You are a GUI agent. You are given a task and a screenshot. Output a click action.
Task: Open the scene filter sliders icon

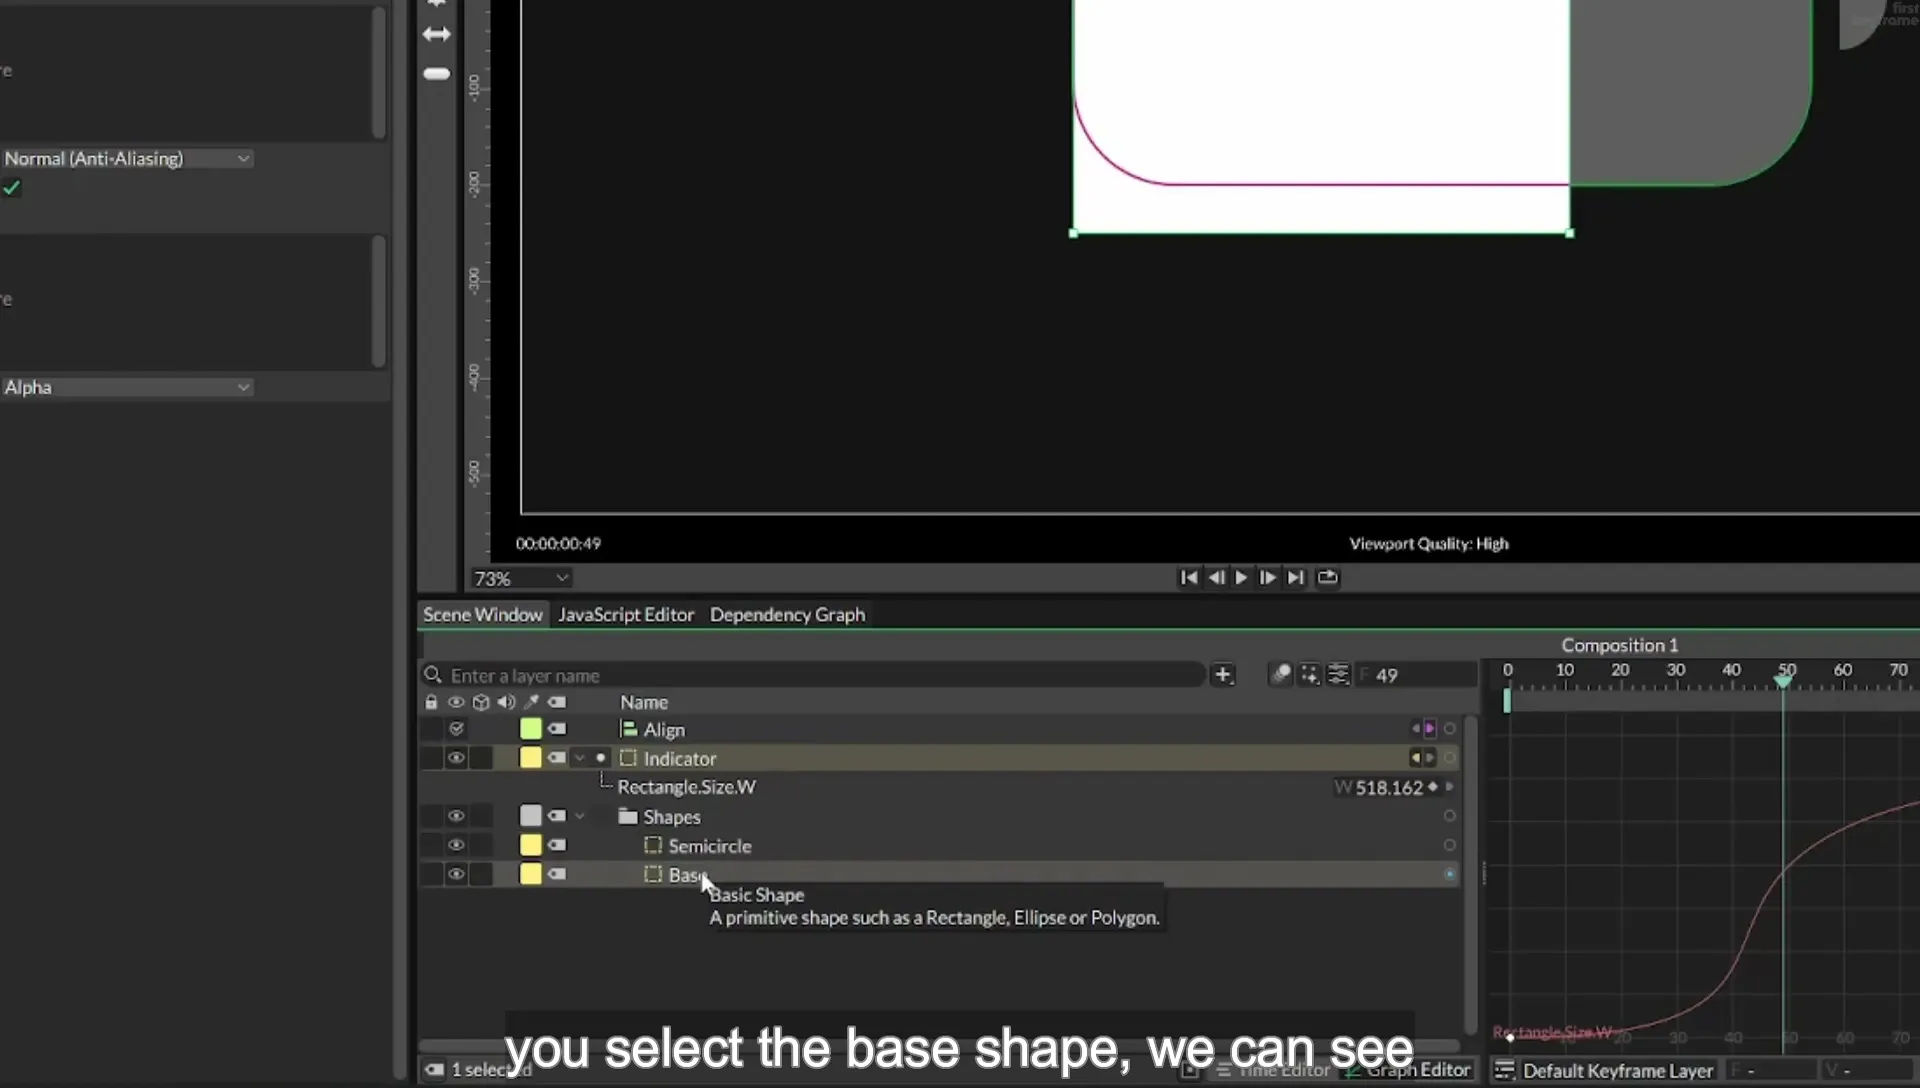click(x=1338, y=675)
